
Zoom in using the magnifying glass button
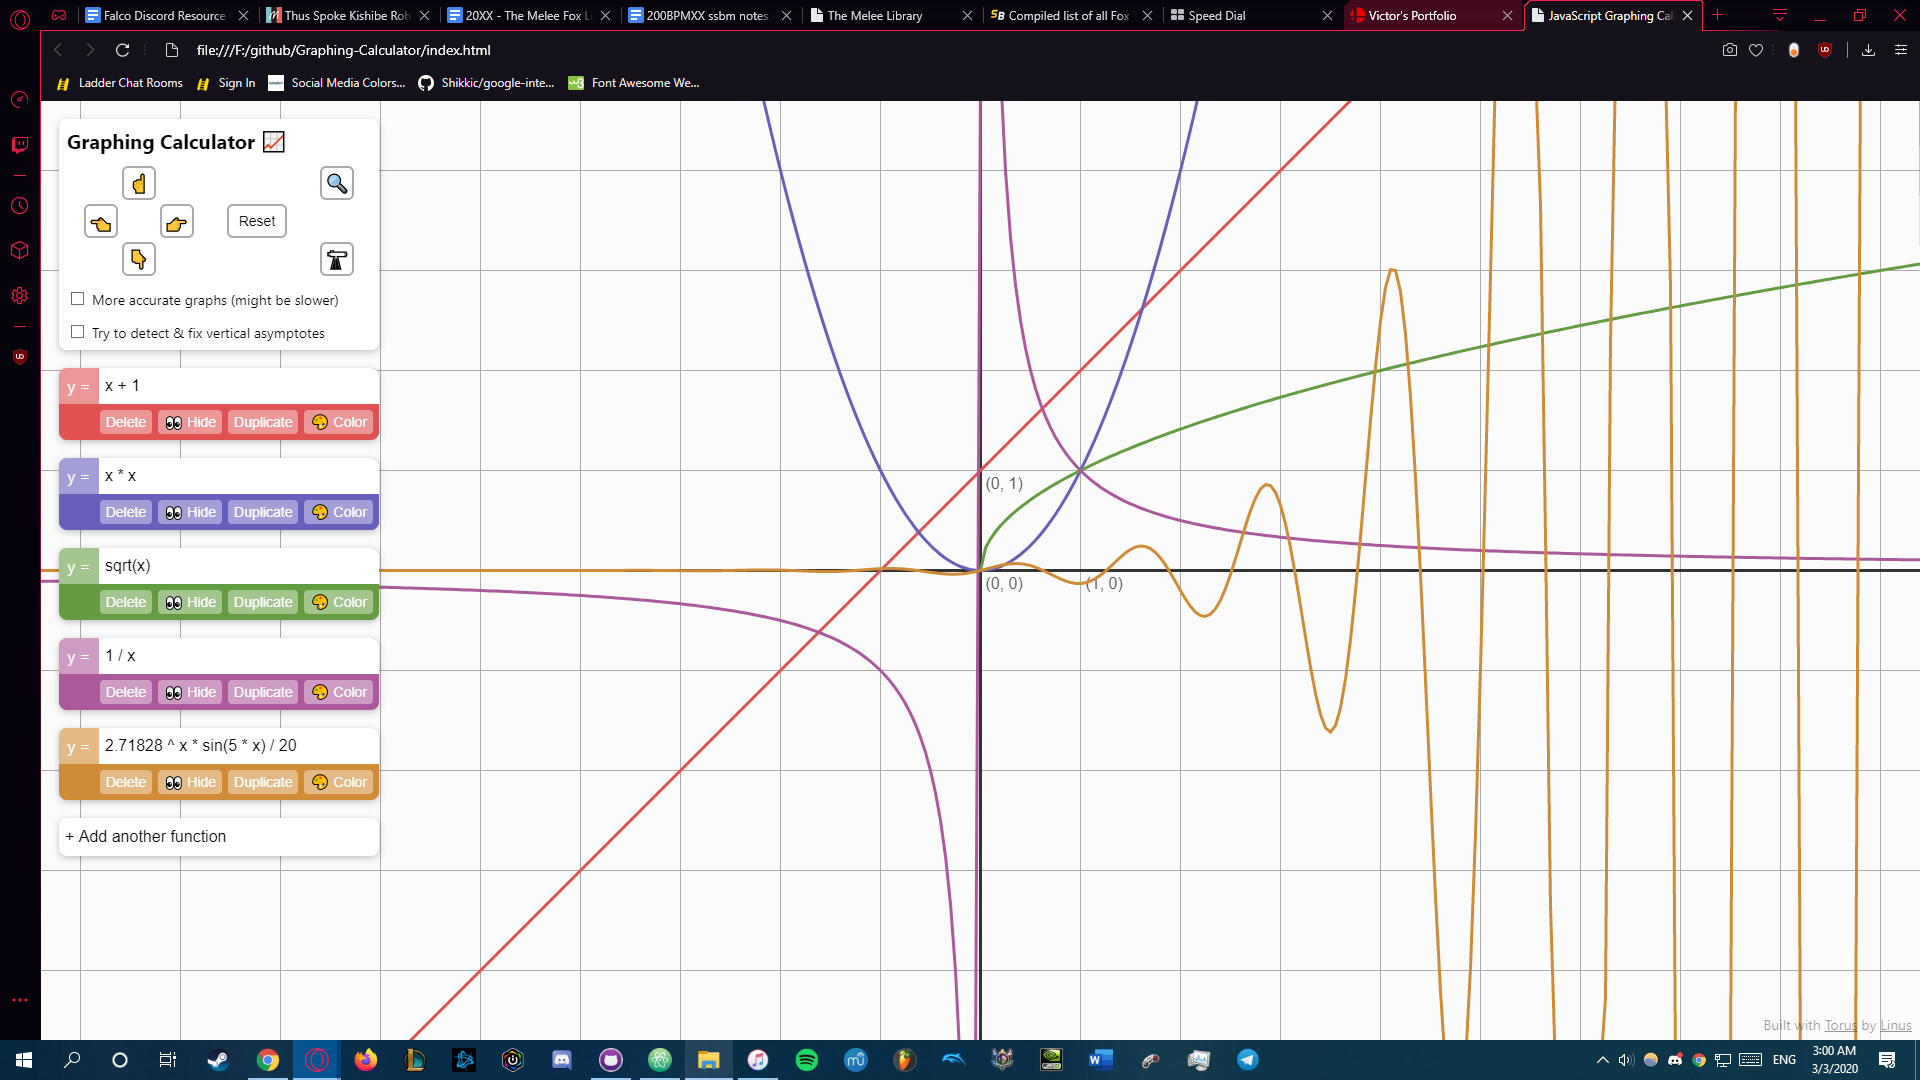[x=337, y=183]
